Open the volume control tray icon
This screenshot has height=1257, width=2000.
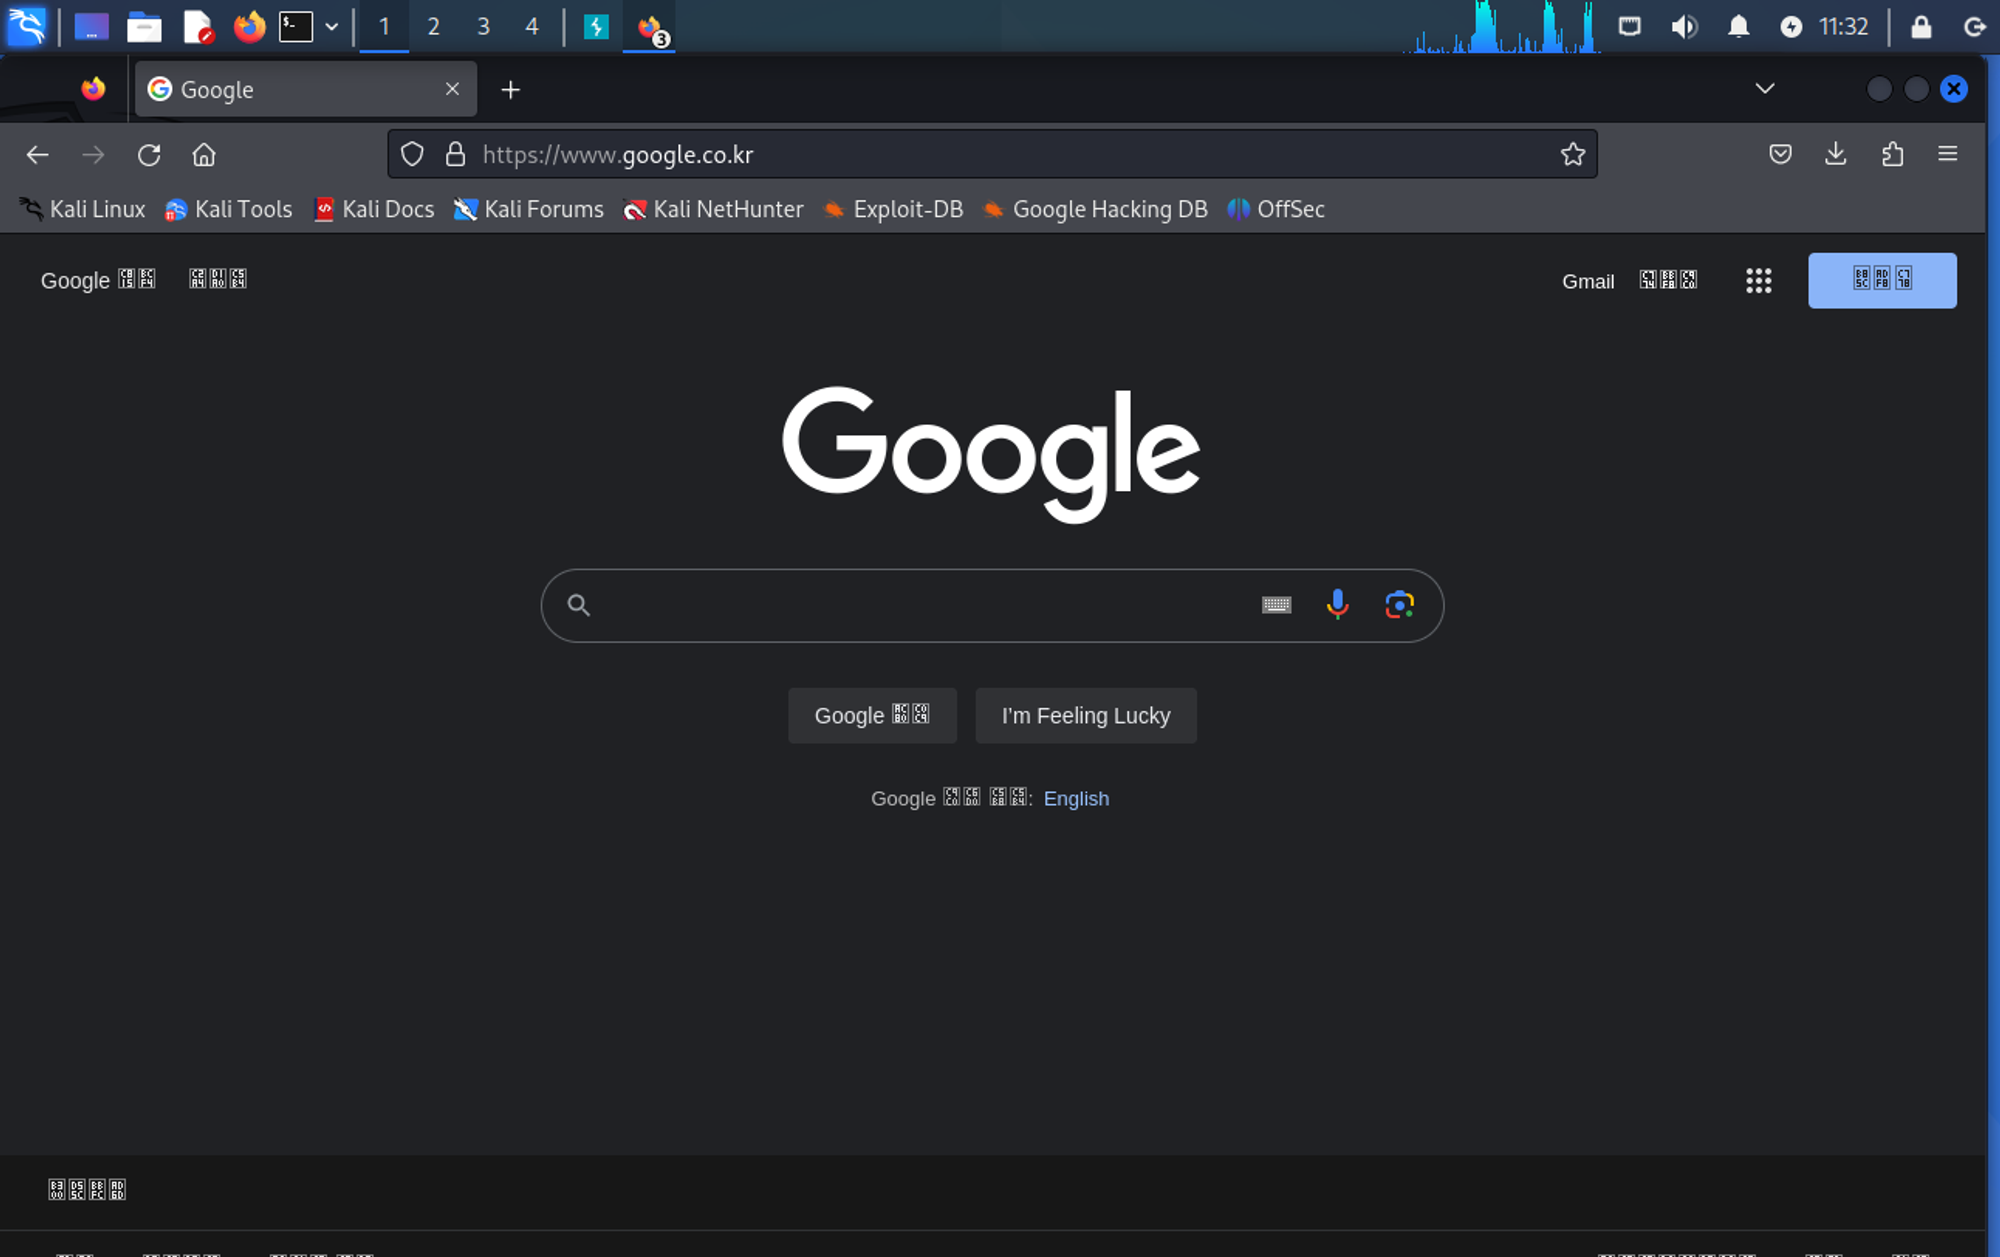[x=1684, y=27]
